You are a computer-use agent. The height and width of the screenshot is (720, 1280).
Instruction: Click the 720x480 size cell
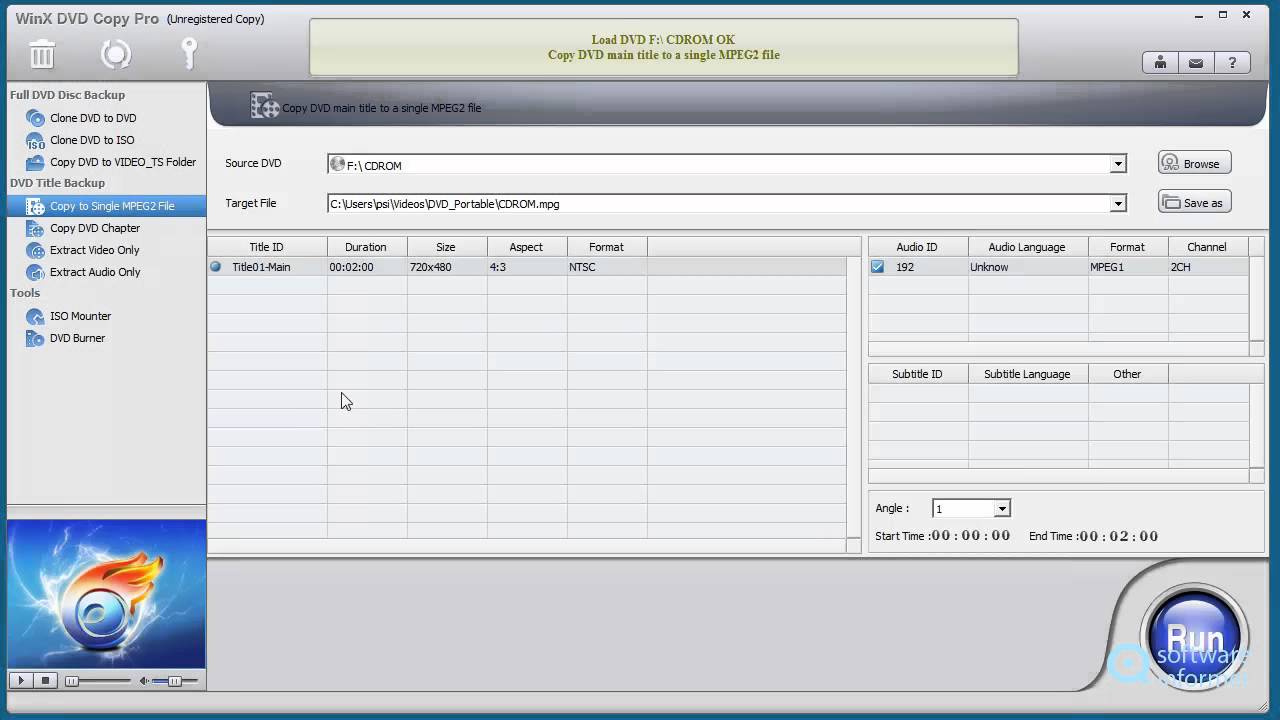(x=447, y=267)
